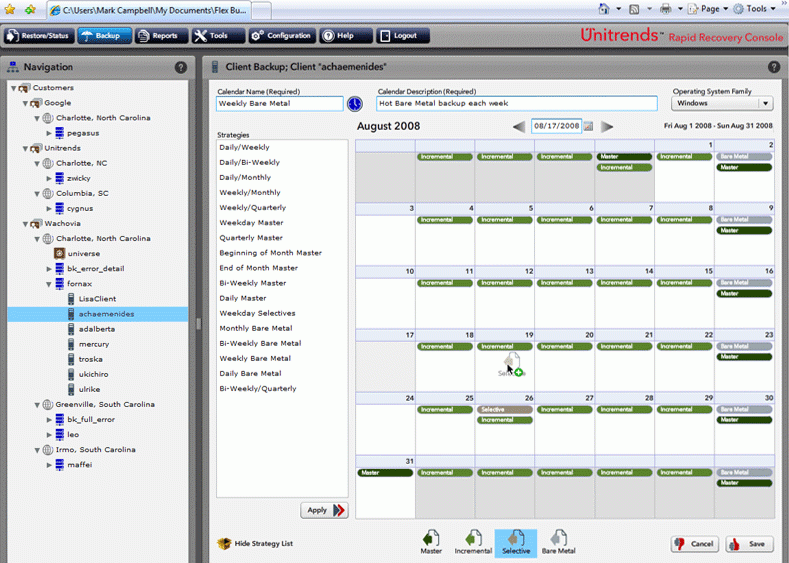Click the add to favorites star icon
The height and width of the screenshot is (563, 789).
point(30,9)
